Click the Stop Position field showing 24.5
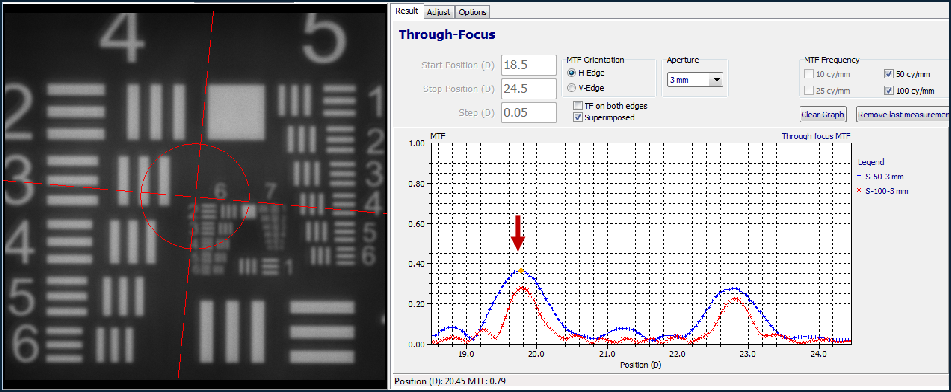 click(529, 89)
